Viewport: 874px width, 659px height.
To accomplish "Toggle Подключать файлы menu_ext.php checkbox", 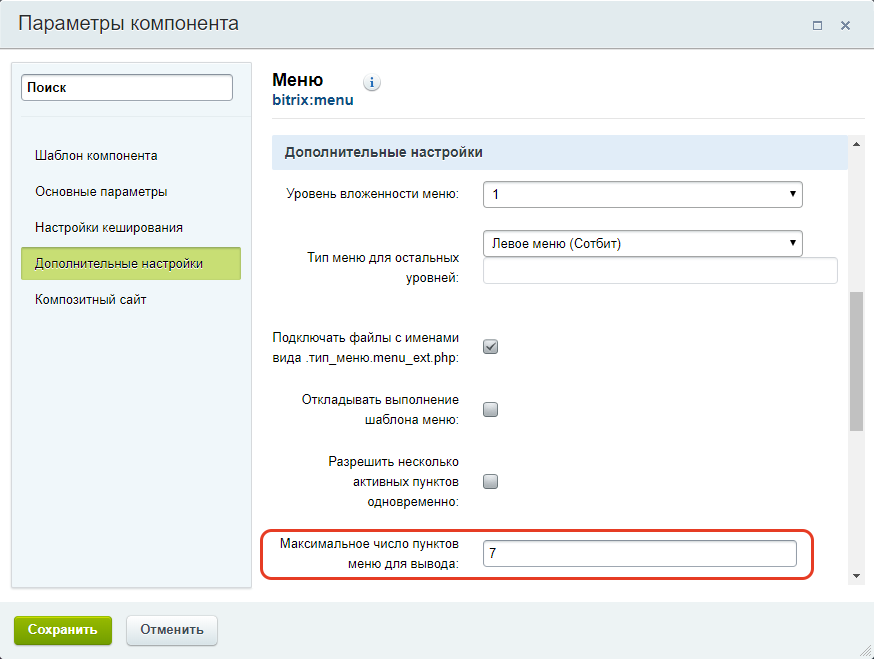I will tap(491, 347).
